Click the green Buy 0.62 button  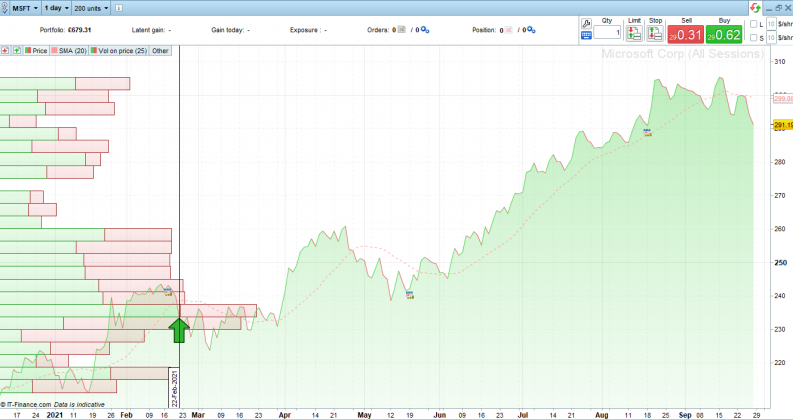(724, 34)
